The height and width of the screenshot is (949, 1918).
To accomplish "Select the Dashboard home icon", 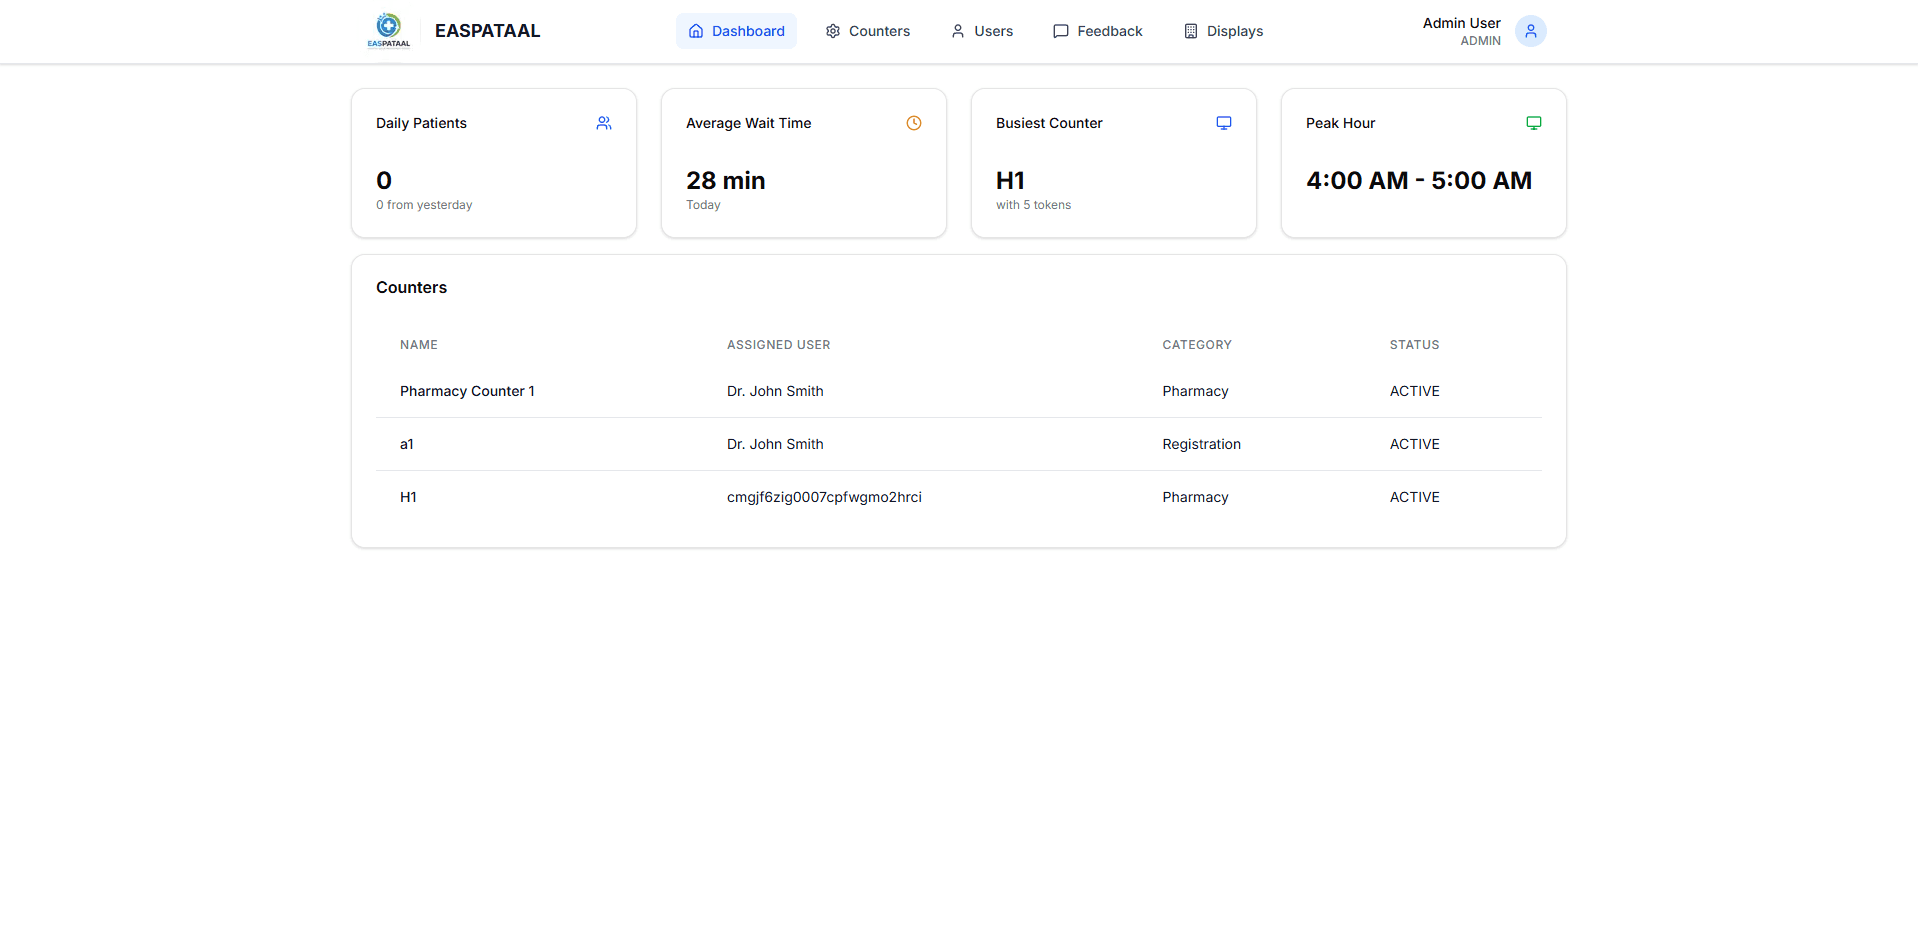I will point(695,31).
